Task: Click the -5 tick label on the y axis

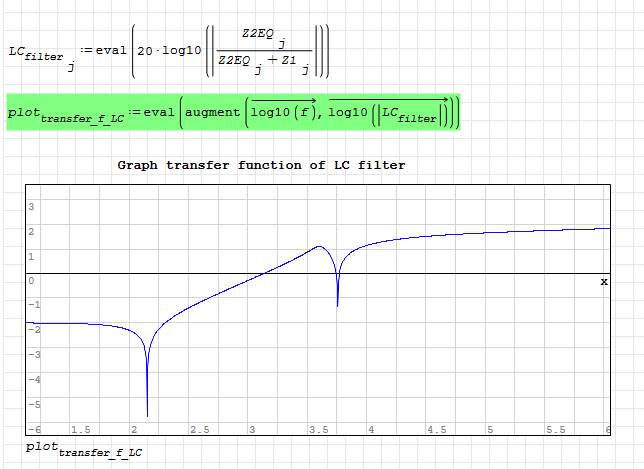Action: tap(31, 404)
